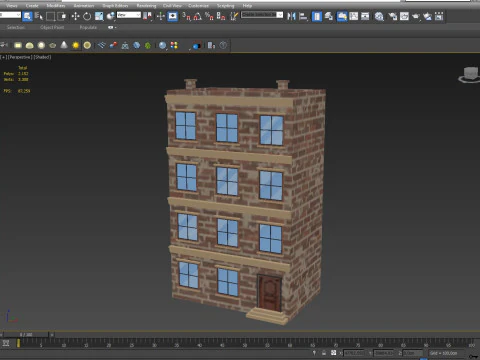Open the Perspective viewport label menu
This screenshot has width=480, height=360.
tap(20, 57)
